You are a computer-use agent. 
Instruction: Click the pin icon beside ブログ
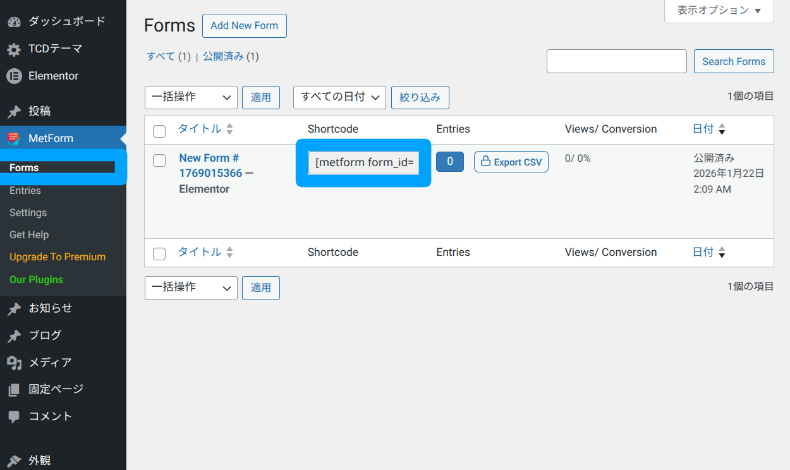click(x=14, y=336)
